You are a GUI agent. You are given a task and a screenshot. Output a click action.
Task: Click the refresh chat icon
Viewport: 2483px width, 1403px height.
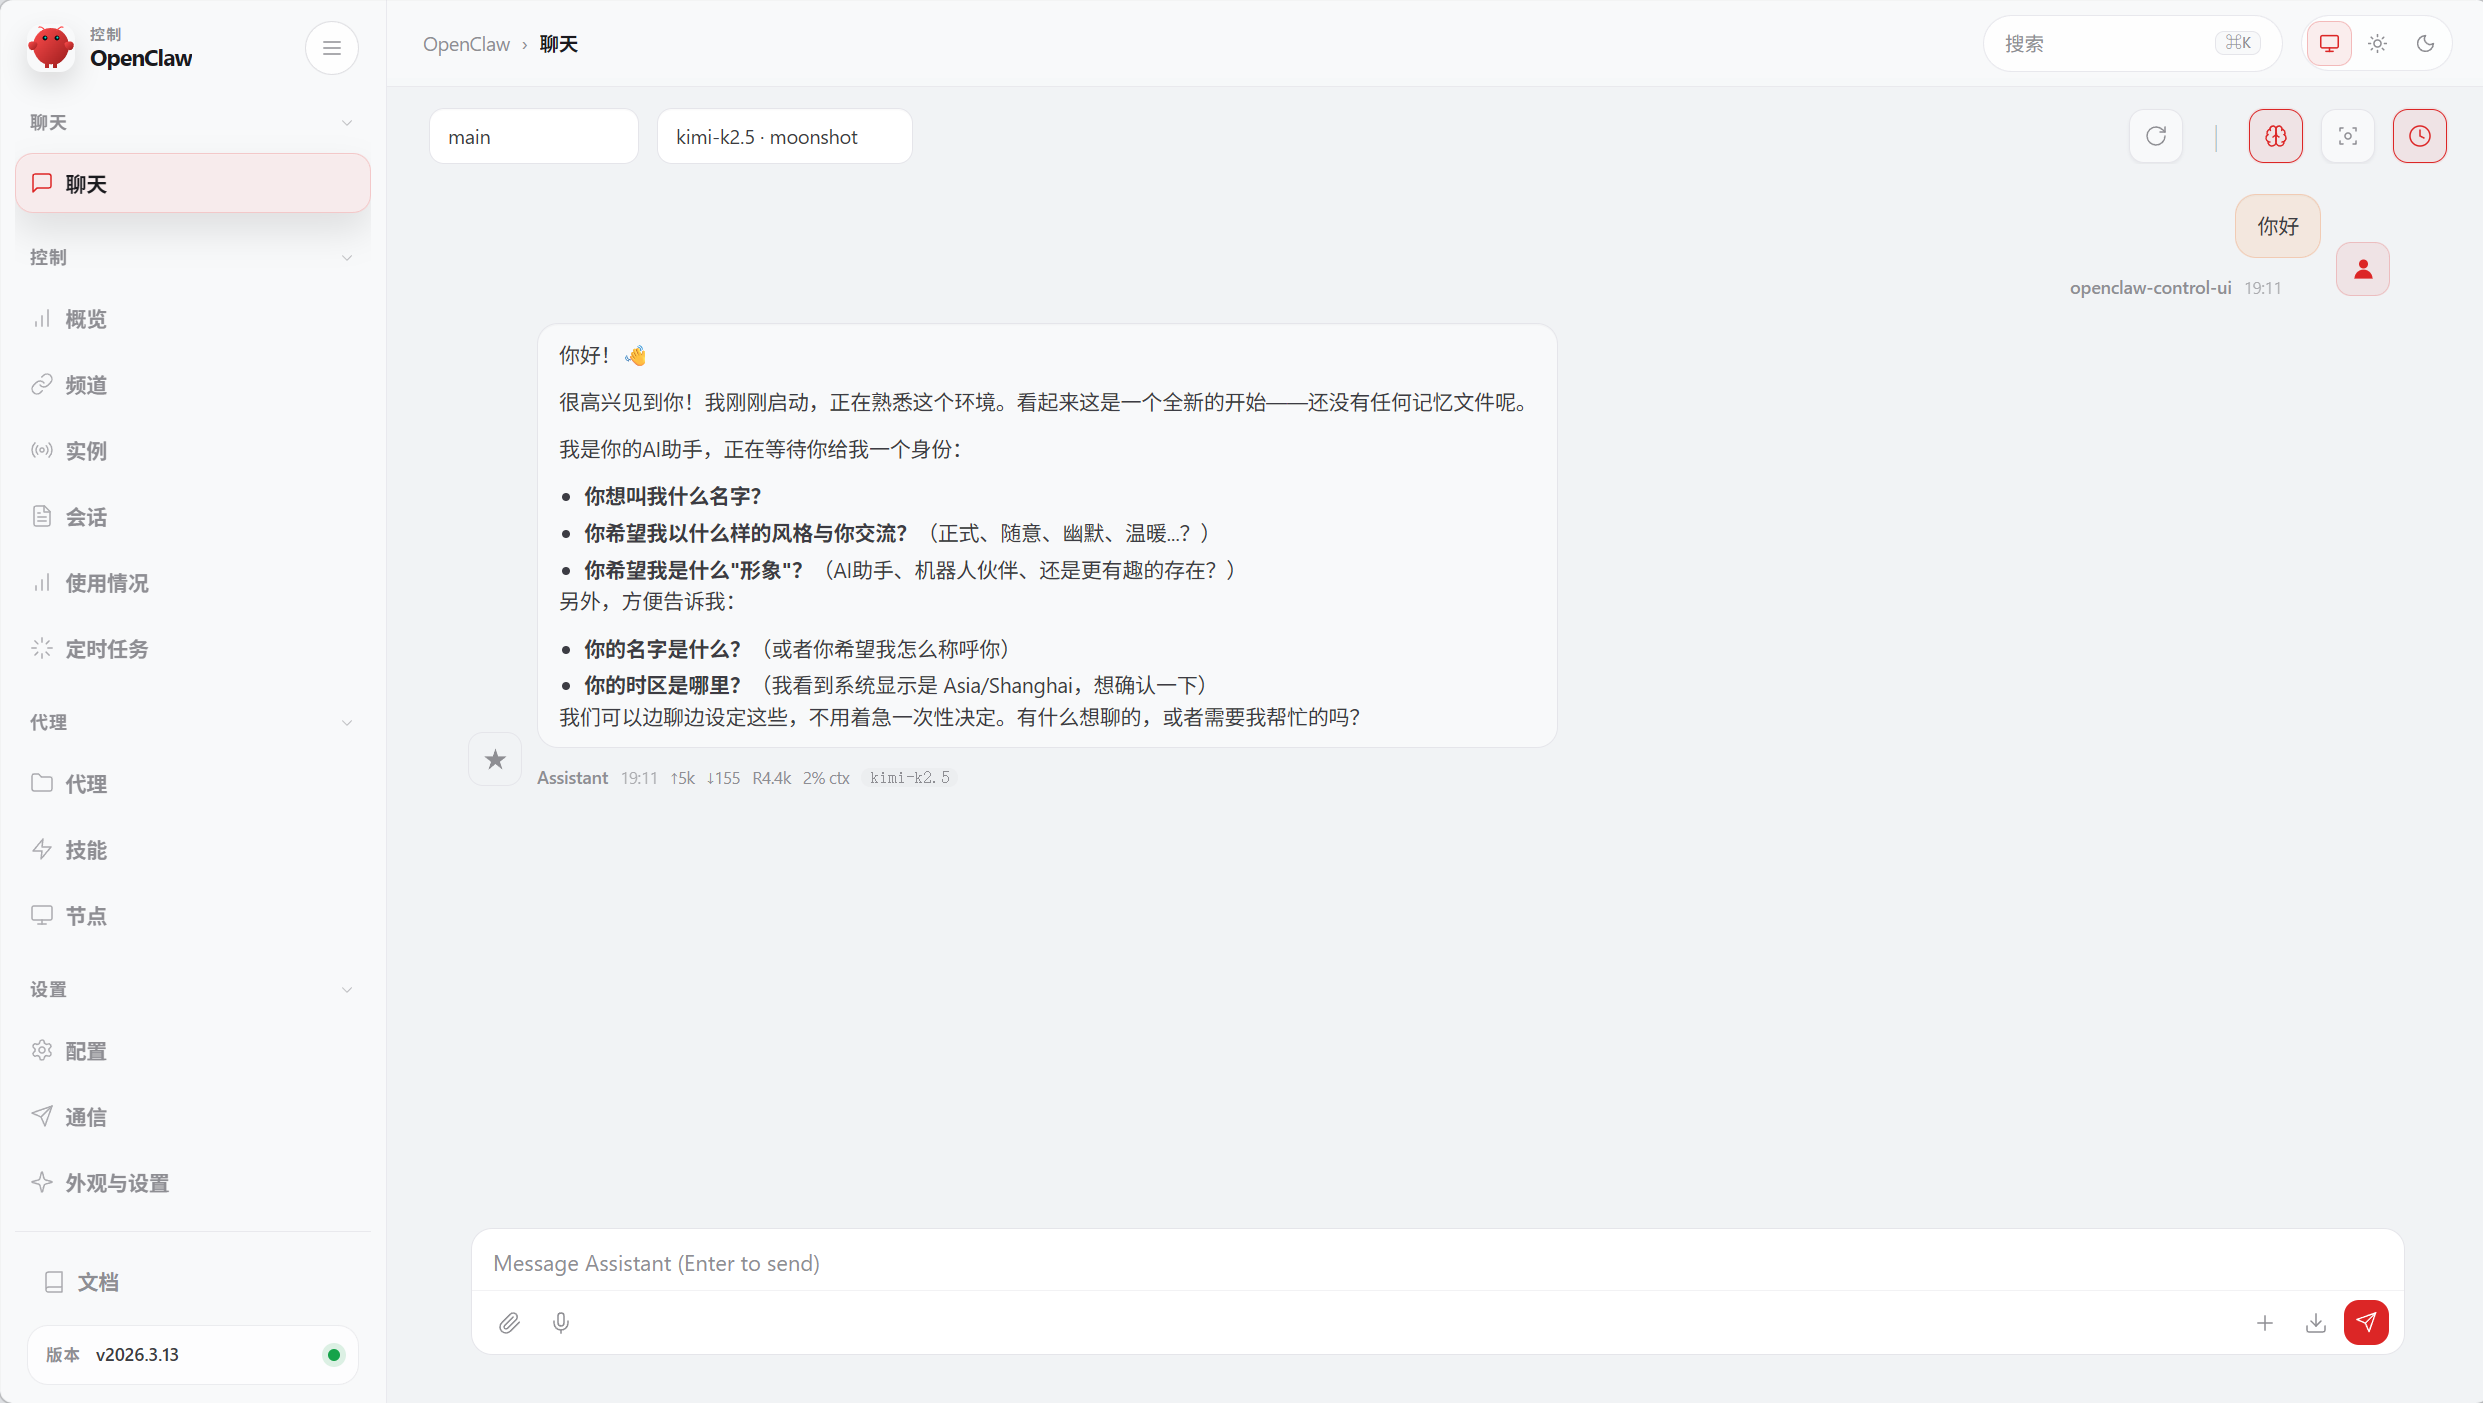2155,136
